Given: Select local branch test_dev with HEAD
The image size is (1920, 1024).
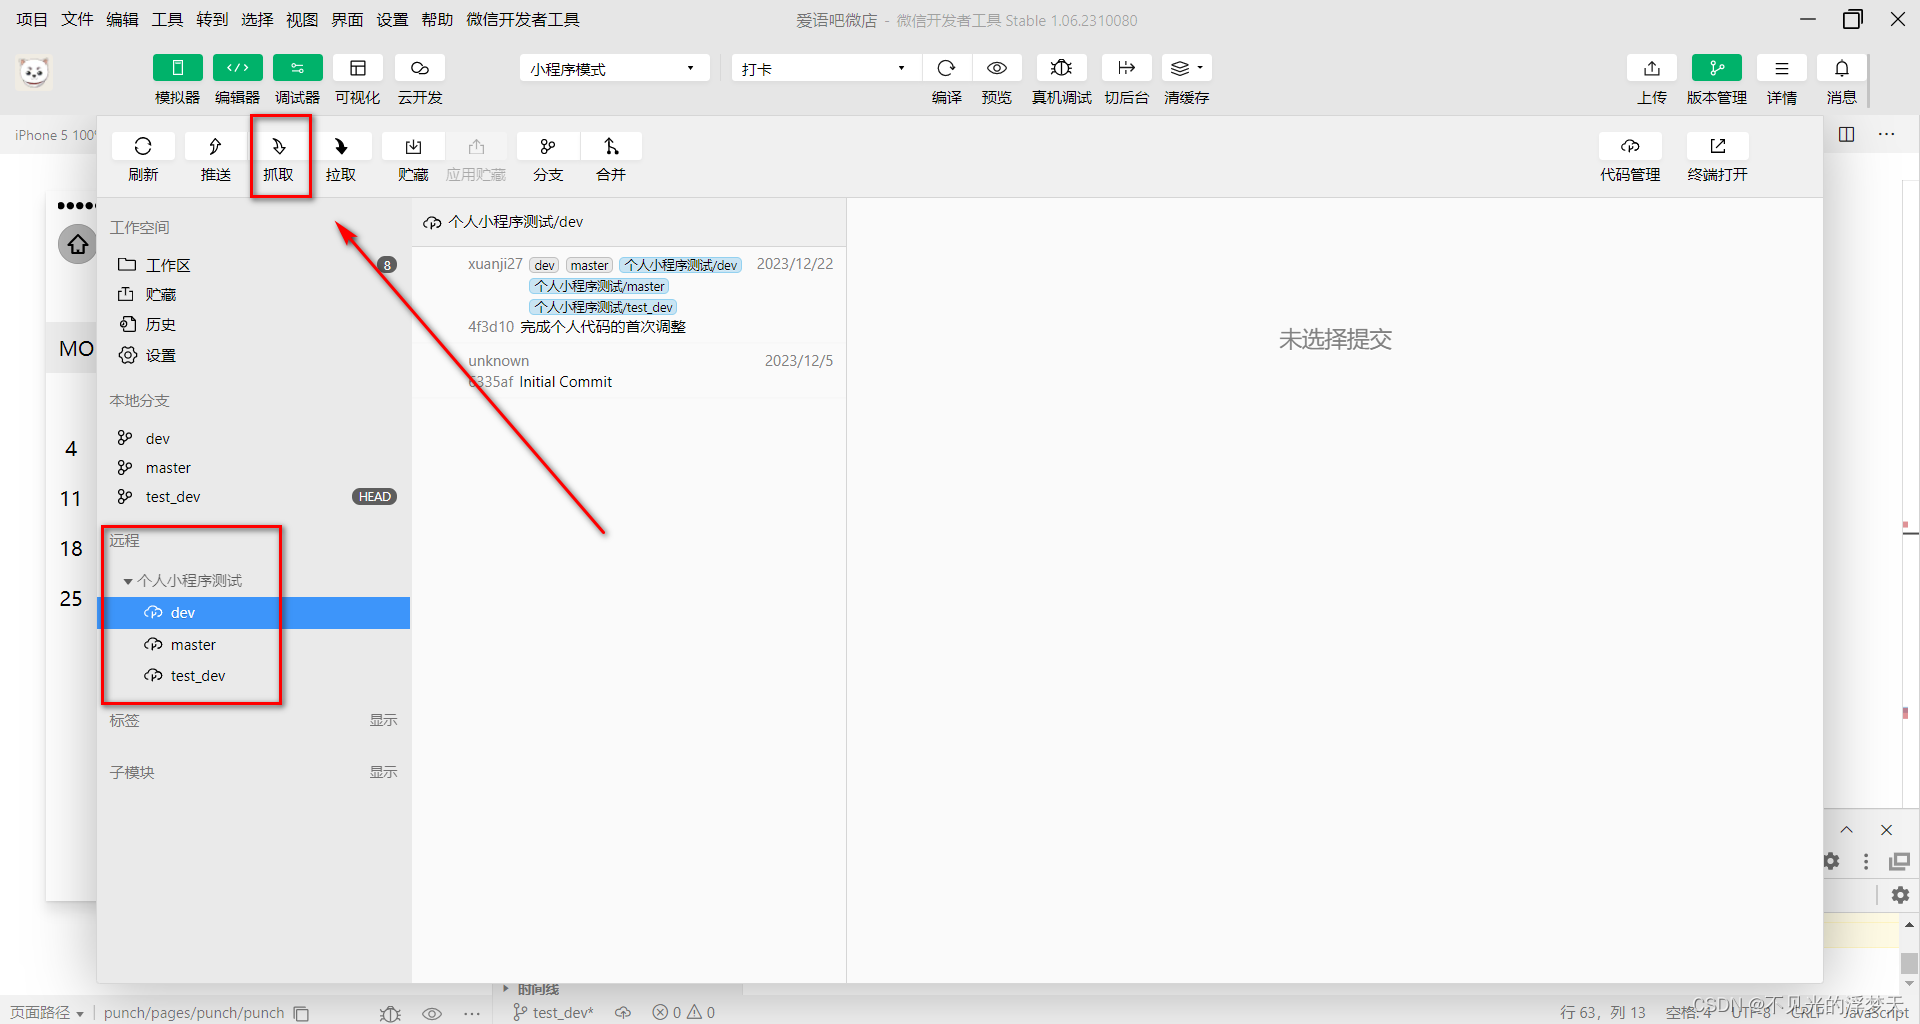Looking at the screenshot, I should pyautogui.click(x=255, y=496).
